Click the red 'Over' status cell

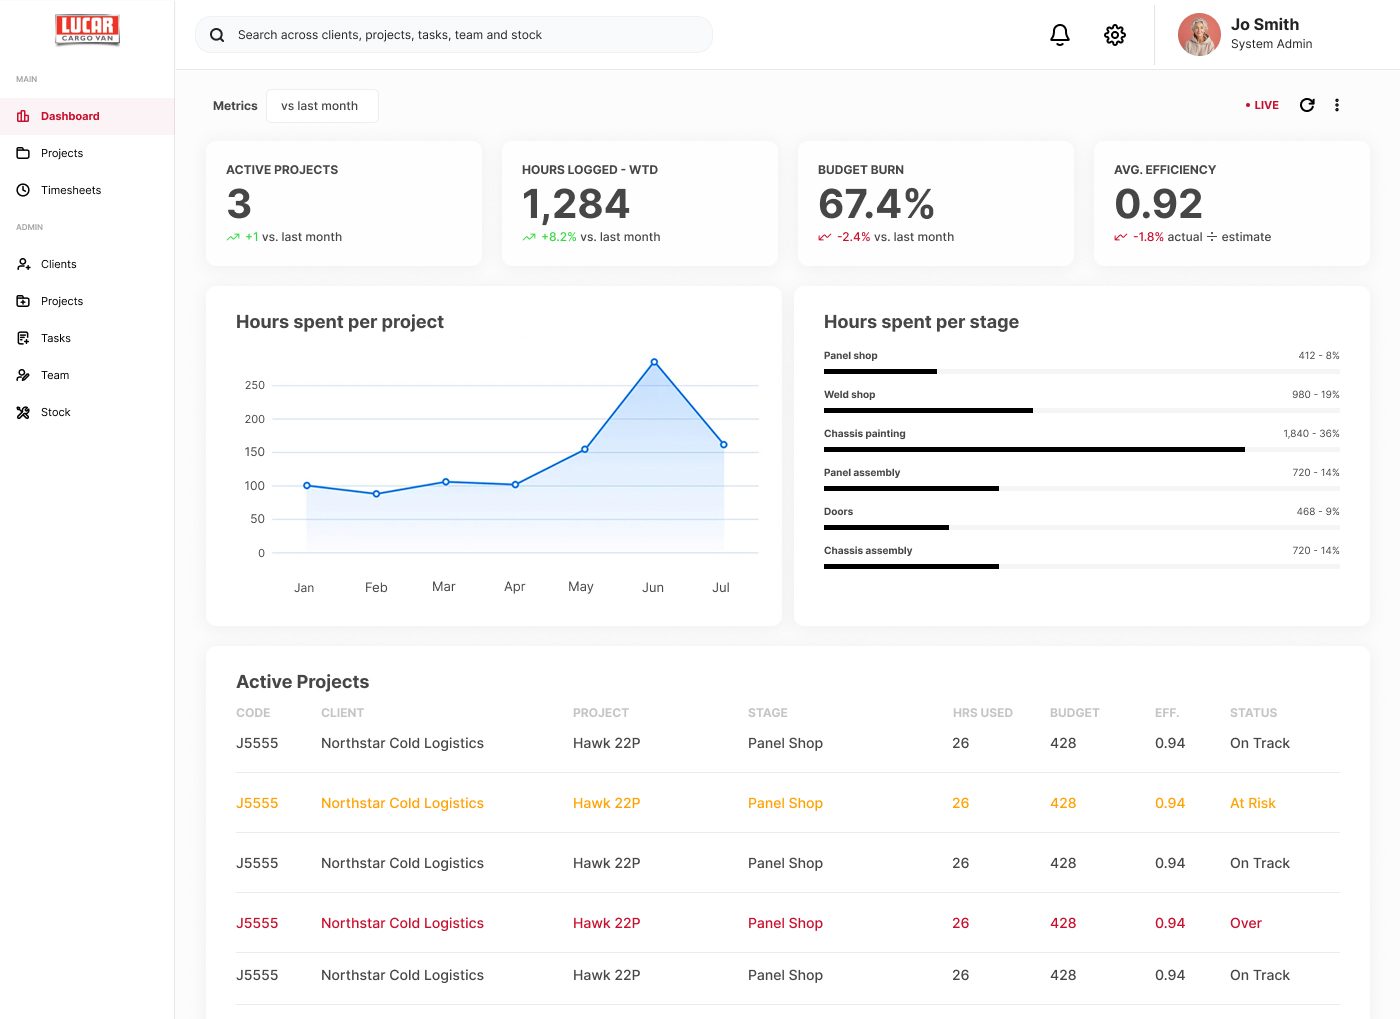(1246, 923)
